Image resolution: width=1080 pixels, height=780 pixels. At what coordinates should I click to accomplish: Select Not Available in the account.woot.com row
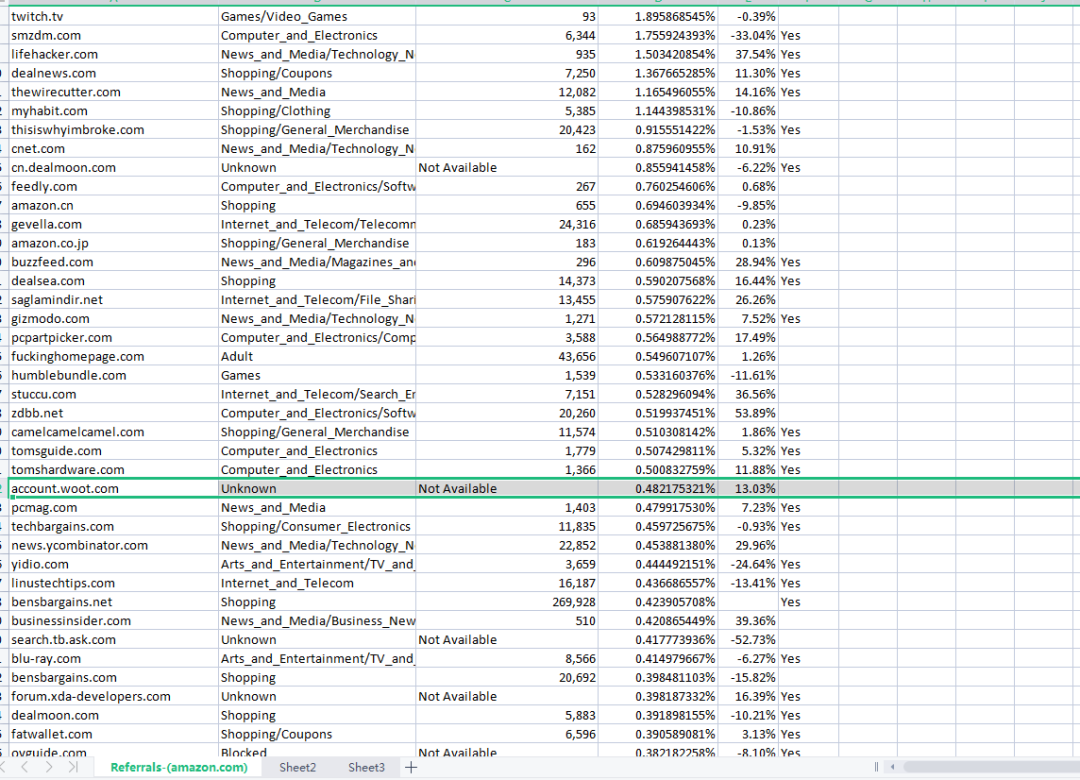coord(506,489)
